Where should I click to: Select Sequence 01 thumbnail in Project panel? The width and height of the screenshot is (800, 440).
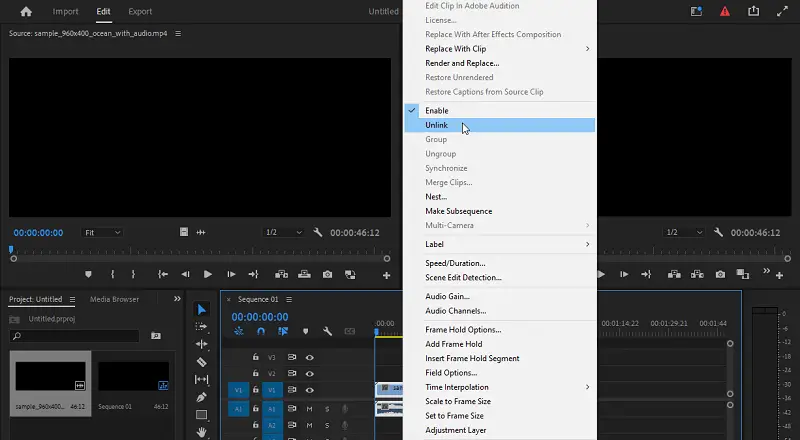[134, 376]
